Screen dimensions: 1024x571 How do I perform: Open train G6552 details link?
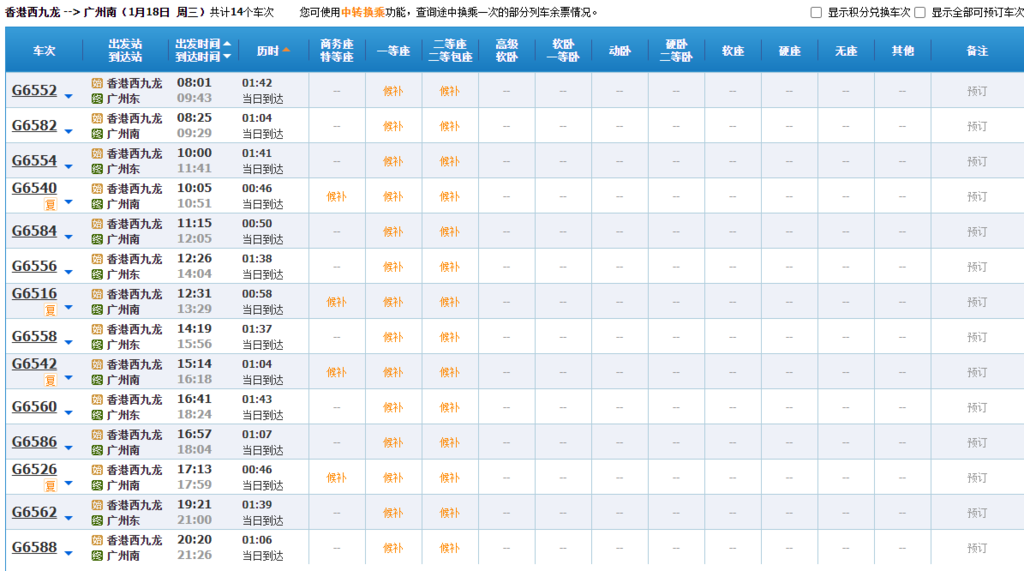tap(35, 90)
